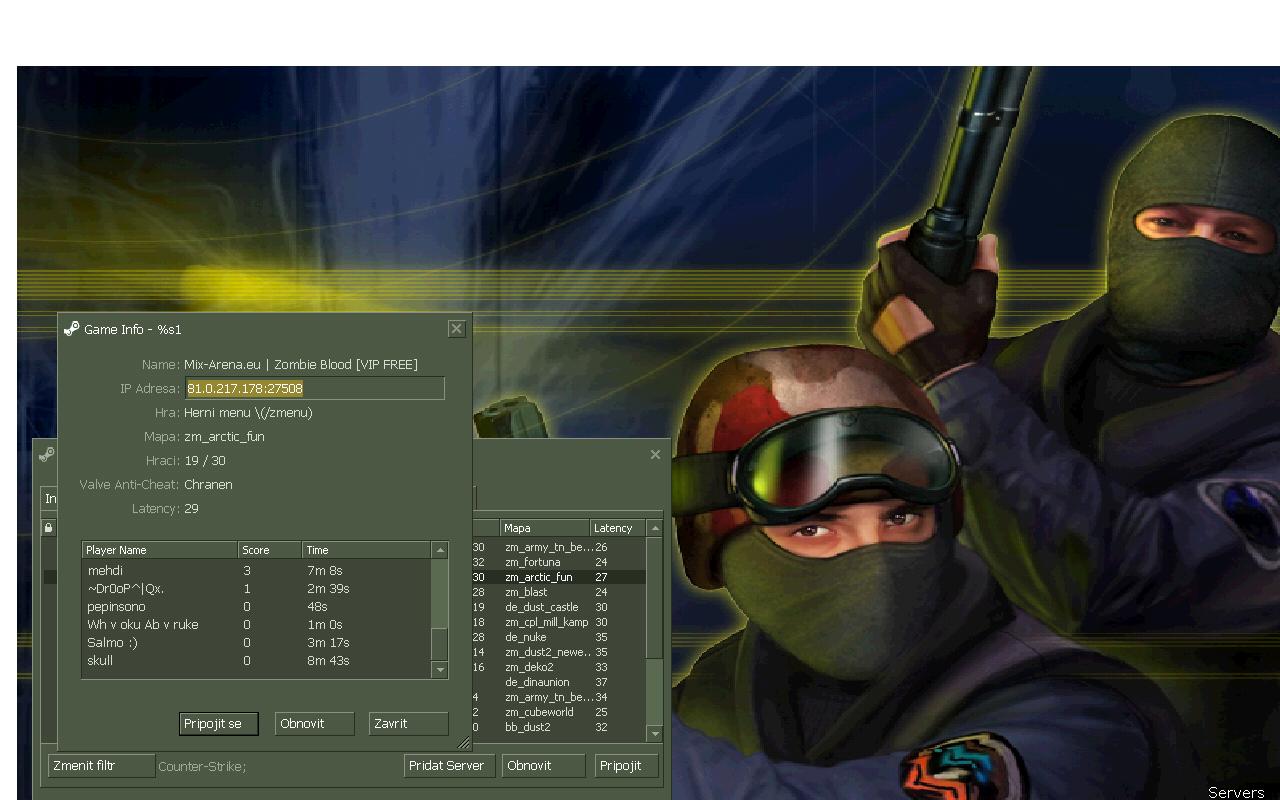Screen dimensions: 1280x800
Task: Click the server list scrollbar thumb
Action: coord(655,598)
